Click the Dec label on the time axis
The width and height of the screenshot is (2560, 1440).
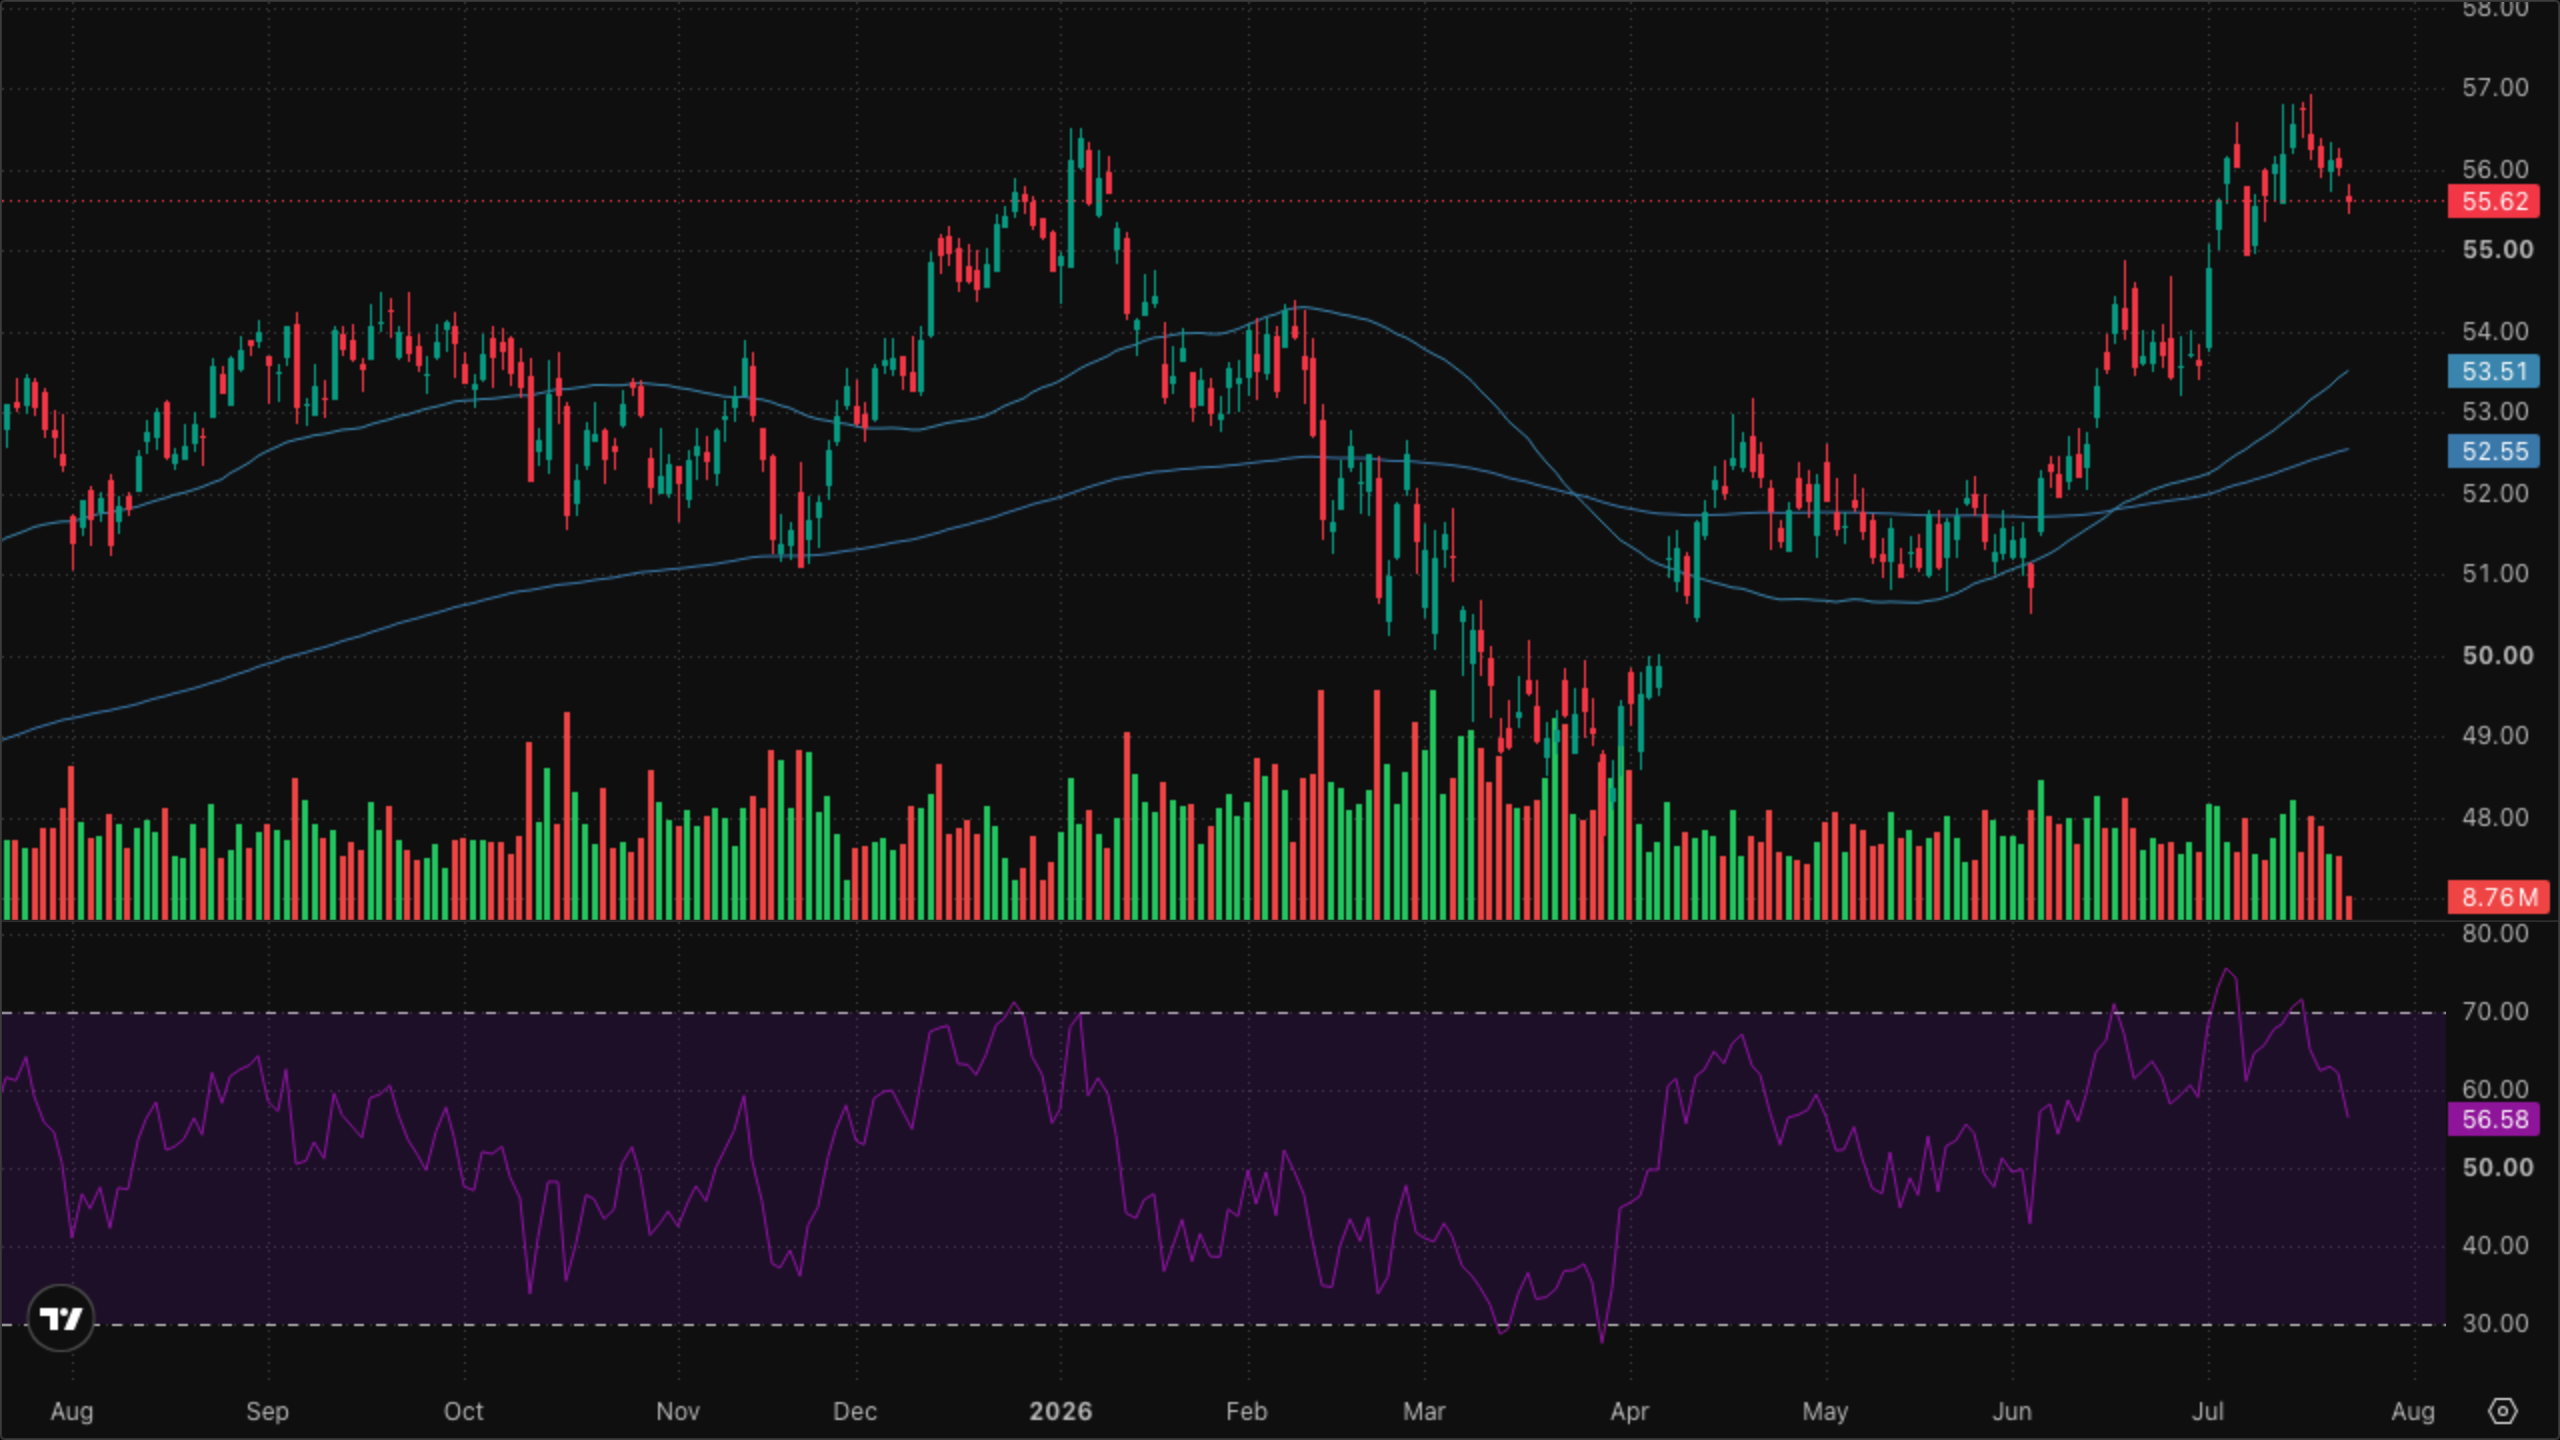click(x=855, y=1411)
